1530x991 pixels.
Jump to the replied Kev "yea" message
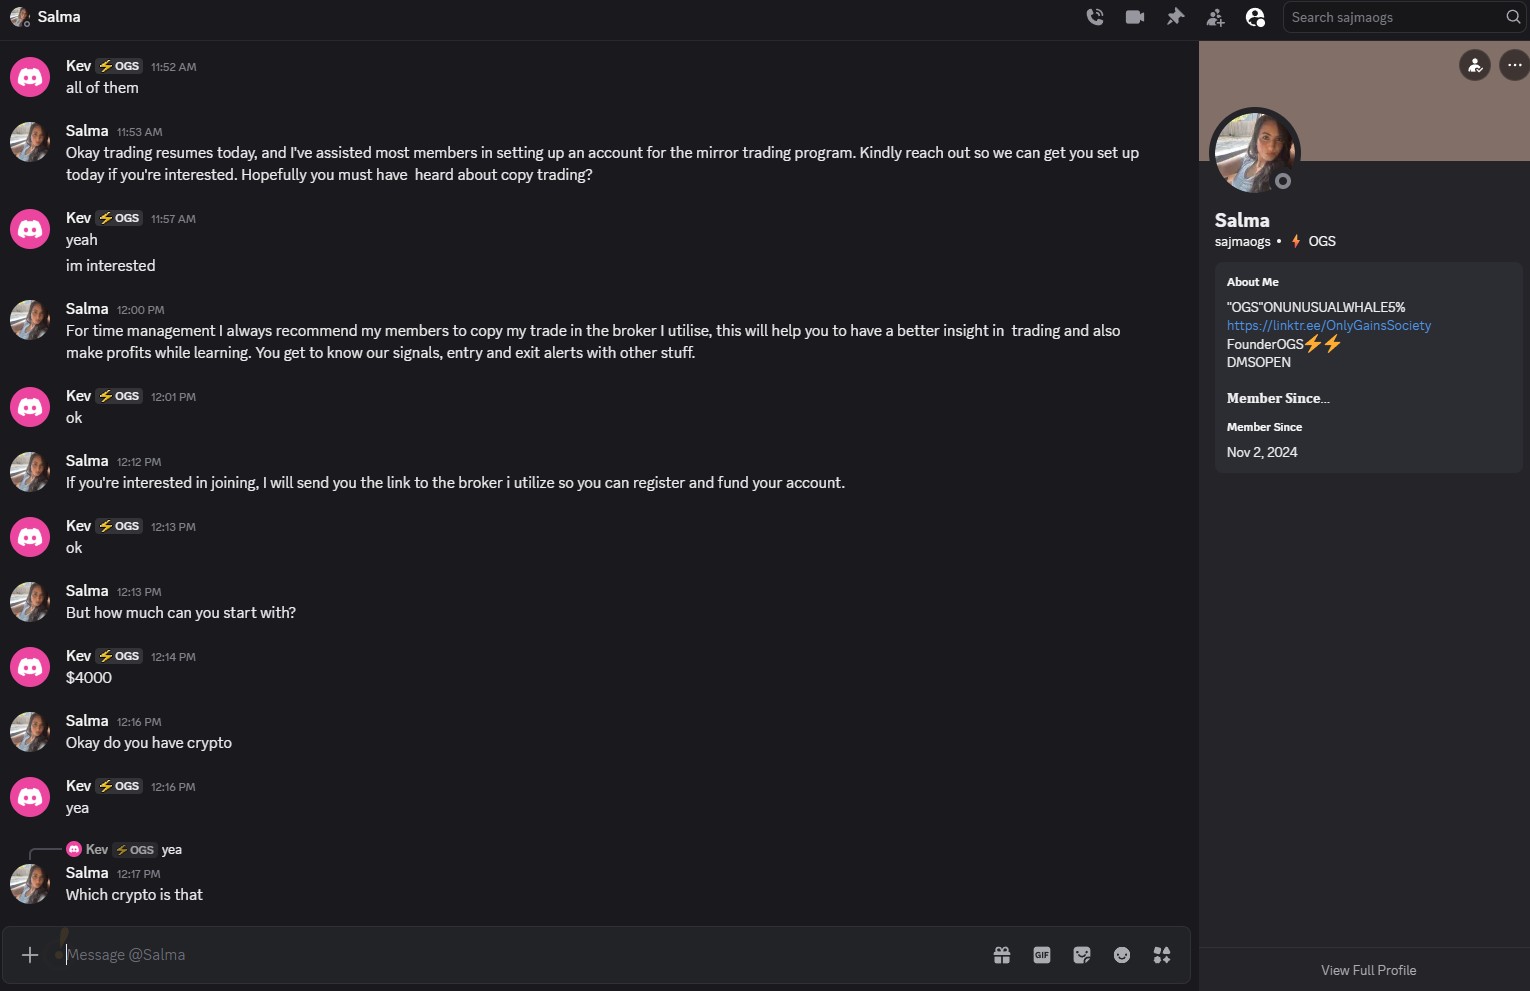(172, 850)
